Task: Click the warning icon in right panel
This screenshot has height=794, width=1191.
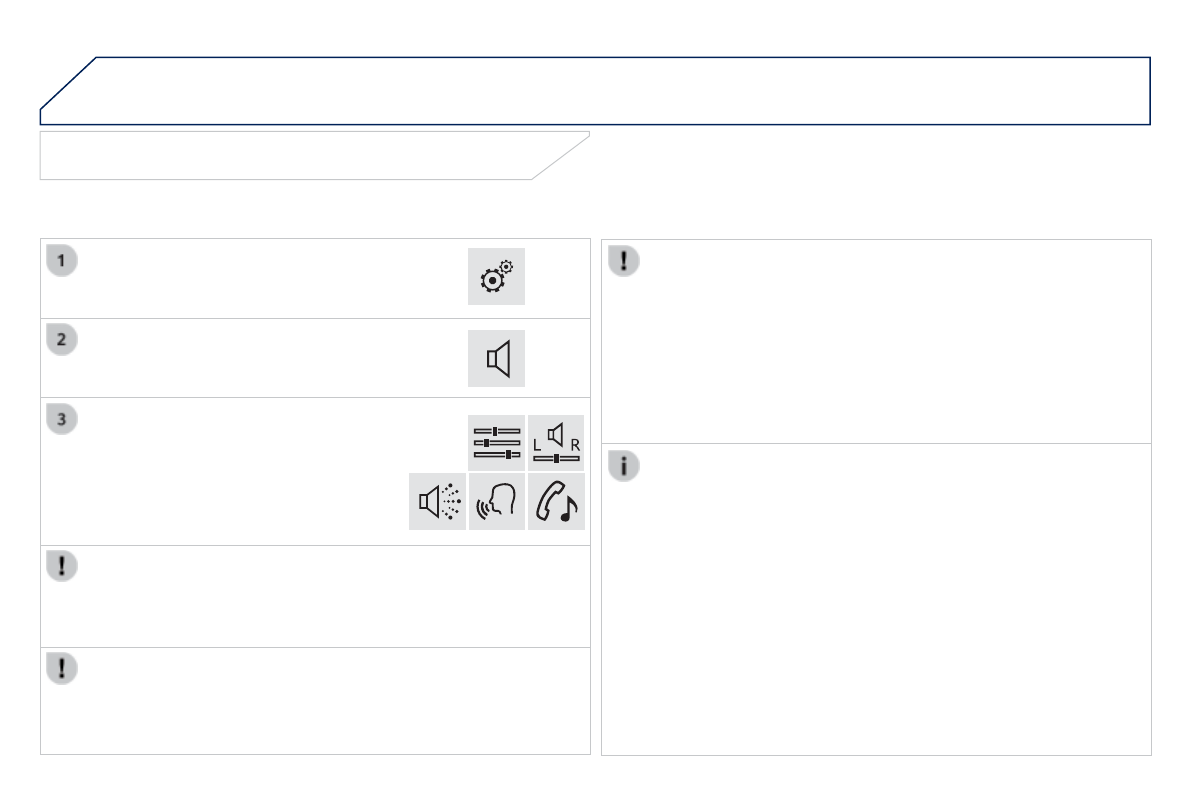Action: 624,262
